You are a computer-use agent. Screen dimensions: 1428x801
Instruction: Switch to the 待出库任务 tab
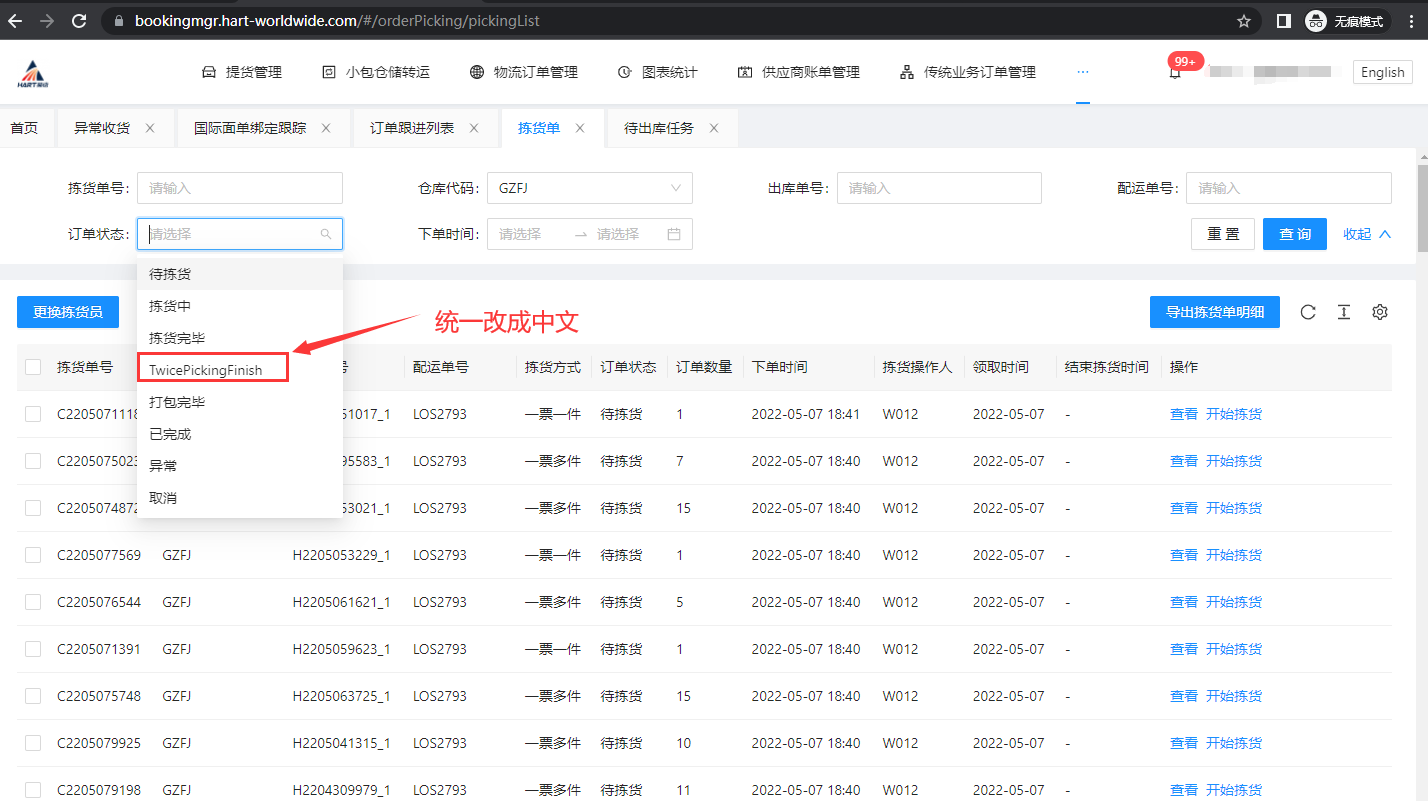658,128
